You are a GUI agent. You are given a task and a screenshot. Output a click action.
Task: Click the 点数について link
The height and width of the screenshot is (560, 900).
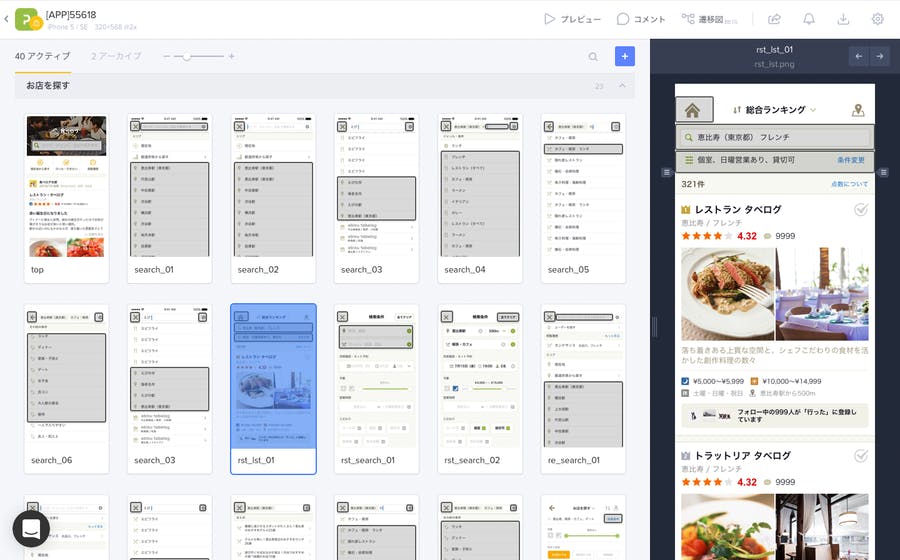click(x=849, y=184)
